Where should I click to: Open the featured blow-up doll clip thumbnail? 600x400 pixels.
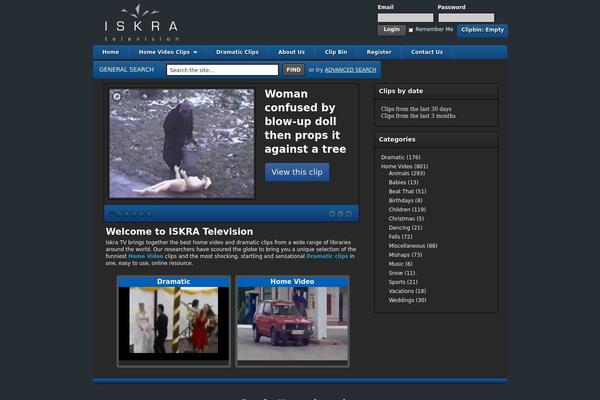pyautogui.click(x=182, y=144)
